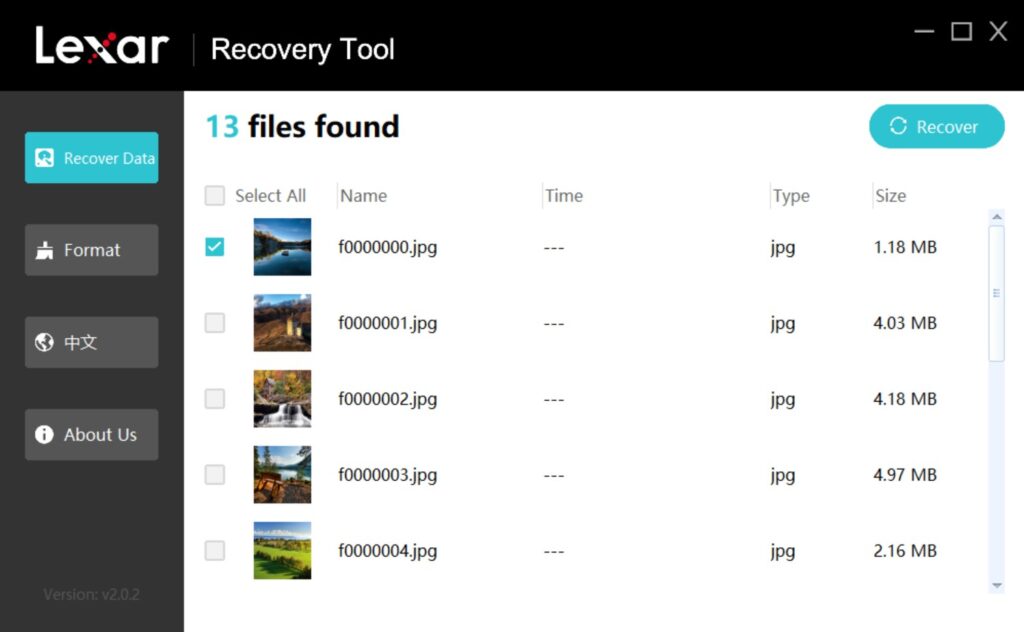Click the Lexar logo
Screen dimensions: 1024x632
[x=101, y=44]
